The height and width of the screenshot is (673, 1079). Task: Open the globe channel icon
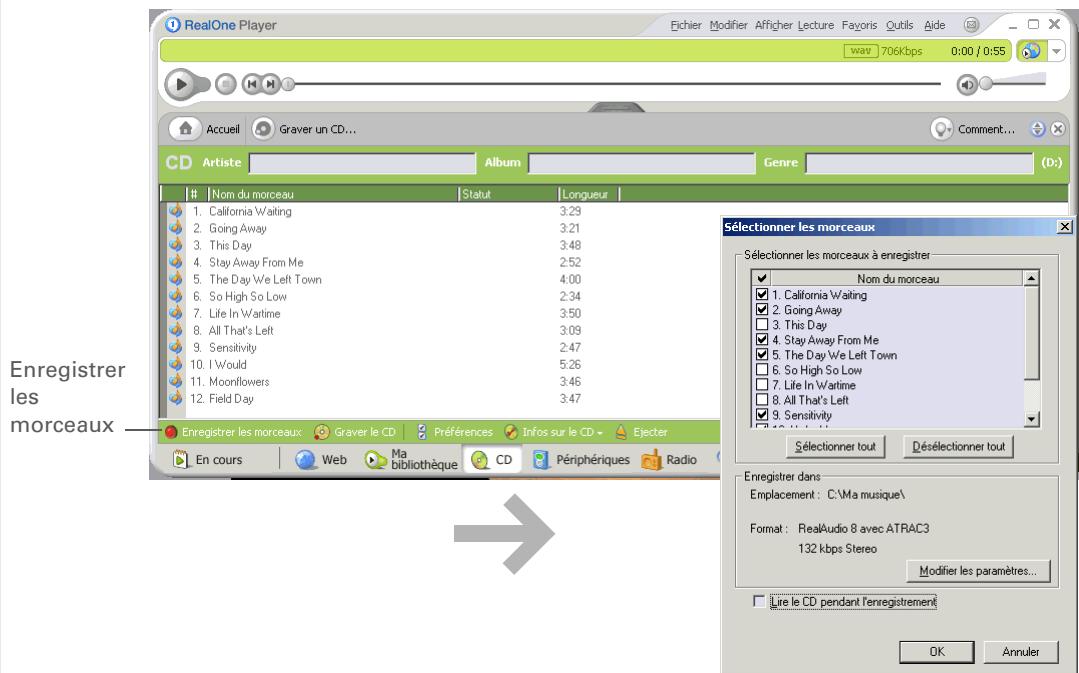tap(1031, 51)
